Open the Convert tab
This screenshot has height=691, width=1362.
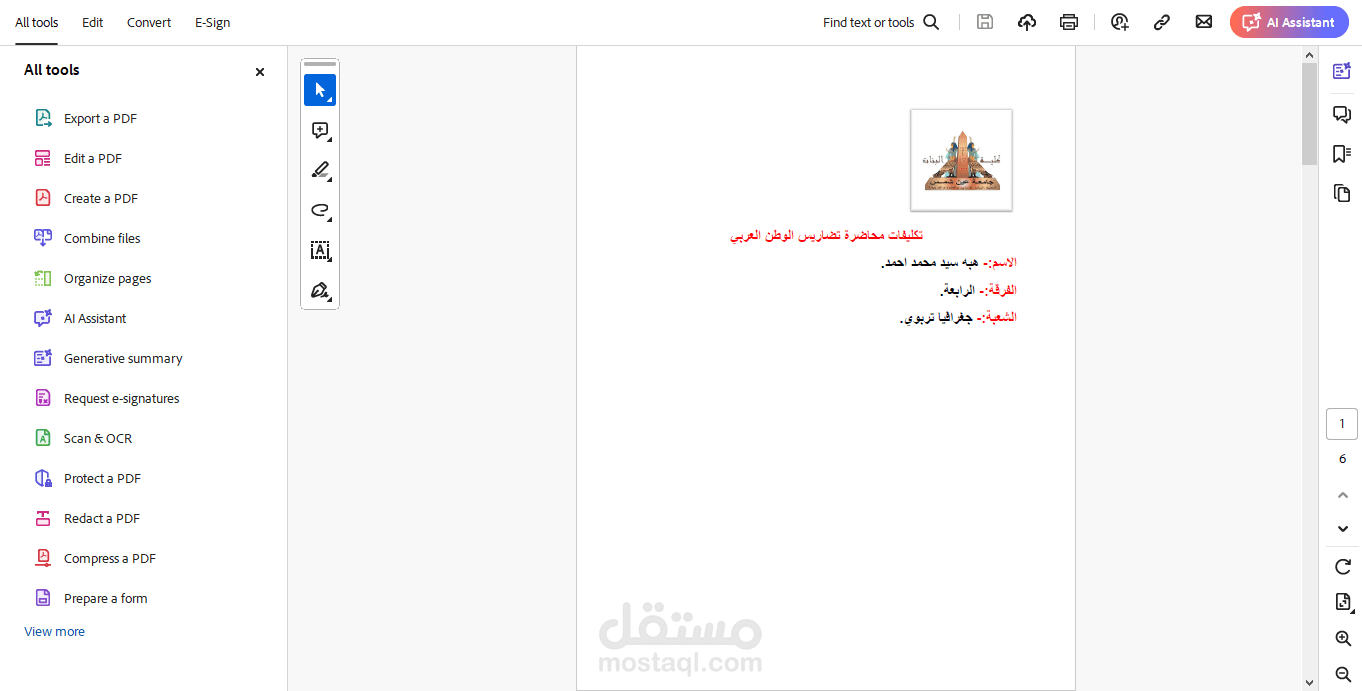(149, 22)
